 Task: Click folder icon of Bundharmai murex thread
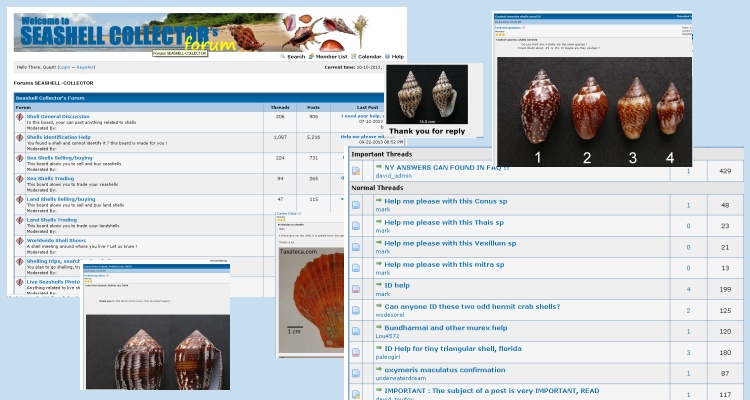point(356,331)
